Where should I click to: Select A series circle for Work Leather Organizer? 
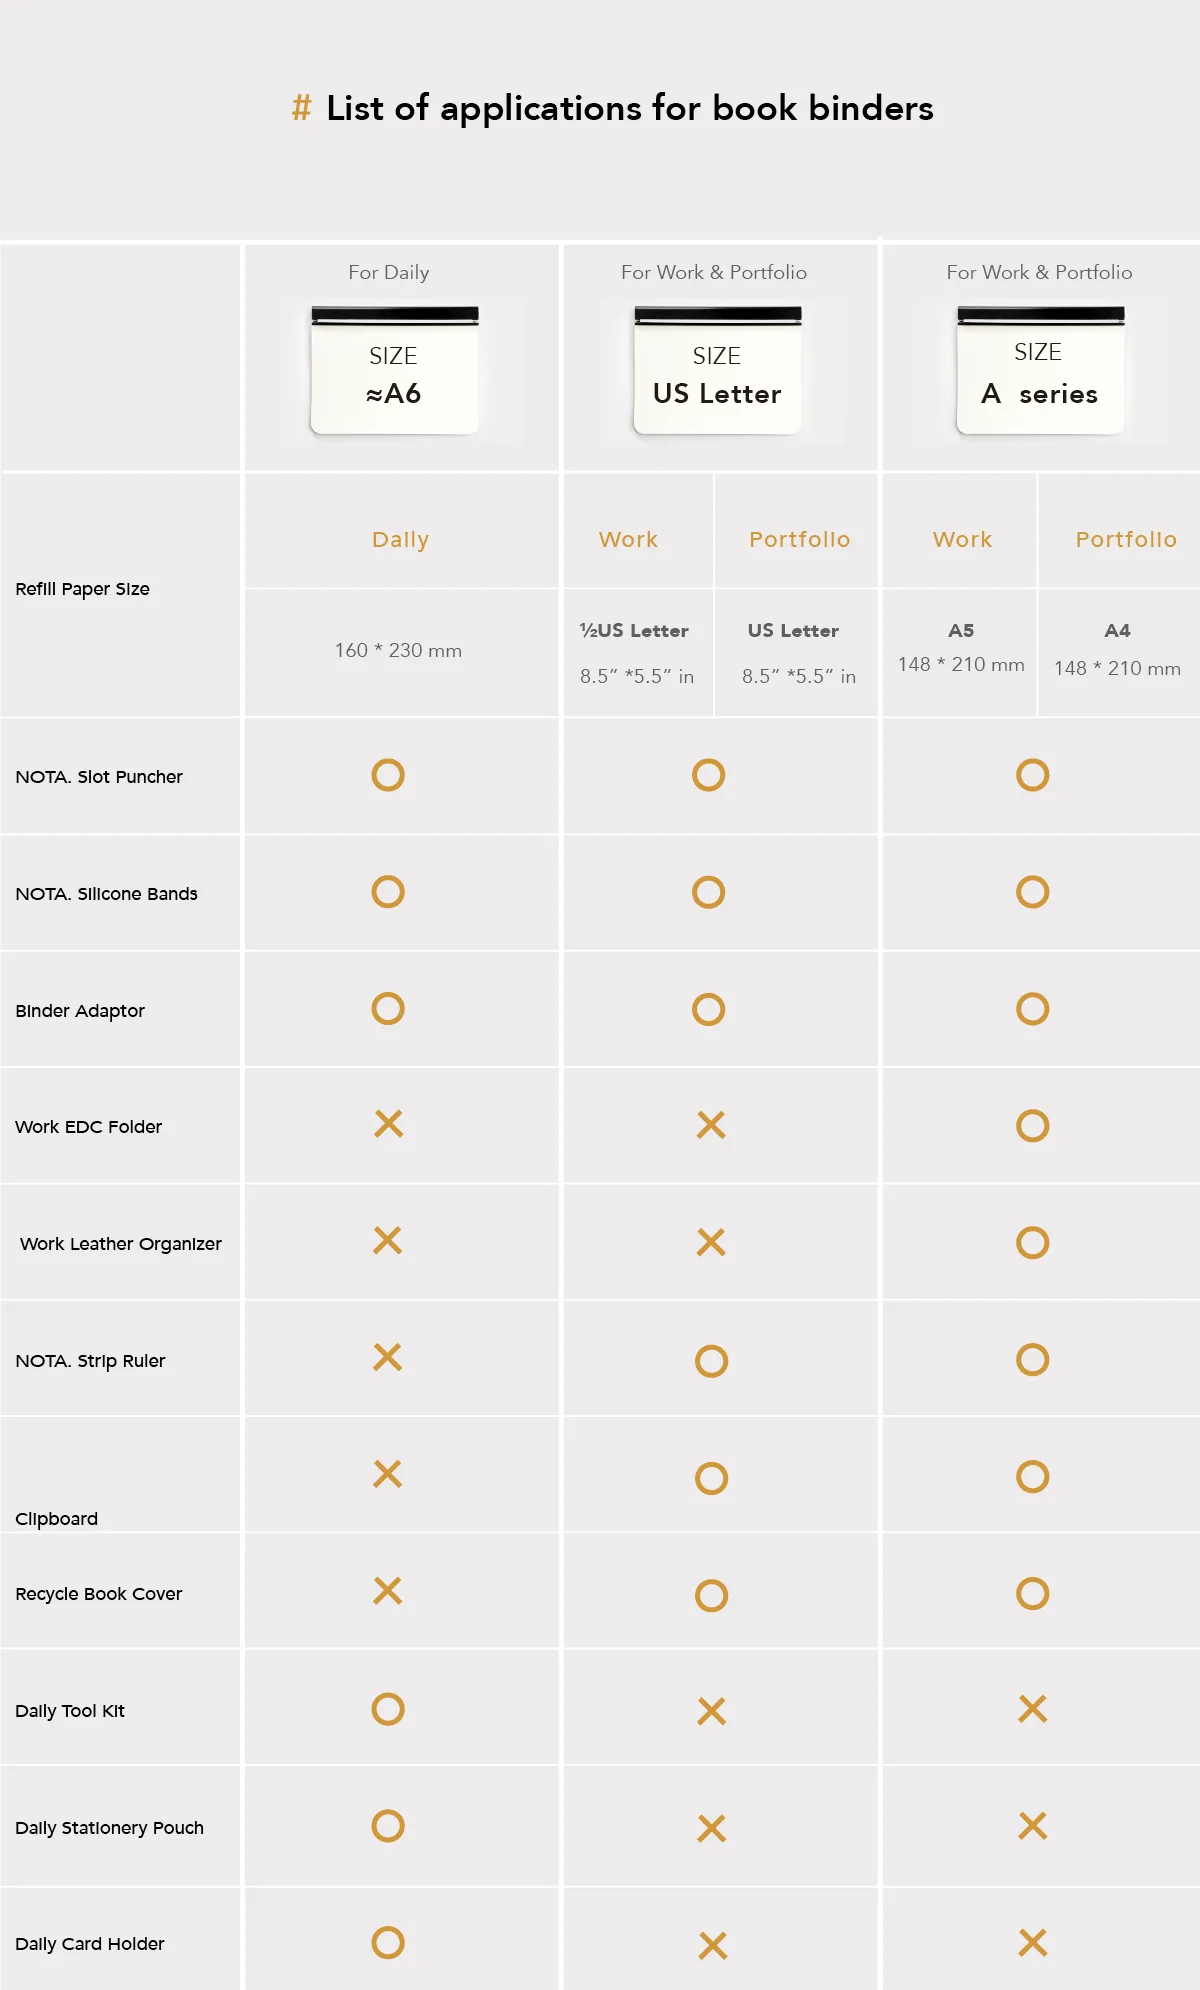coord(1032,1242)
